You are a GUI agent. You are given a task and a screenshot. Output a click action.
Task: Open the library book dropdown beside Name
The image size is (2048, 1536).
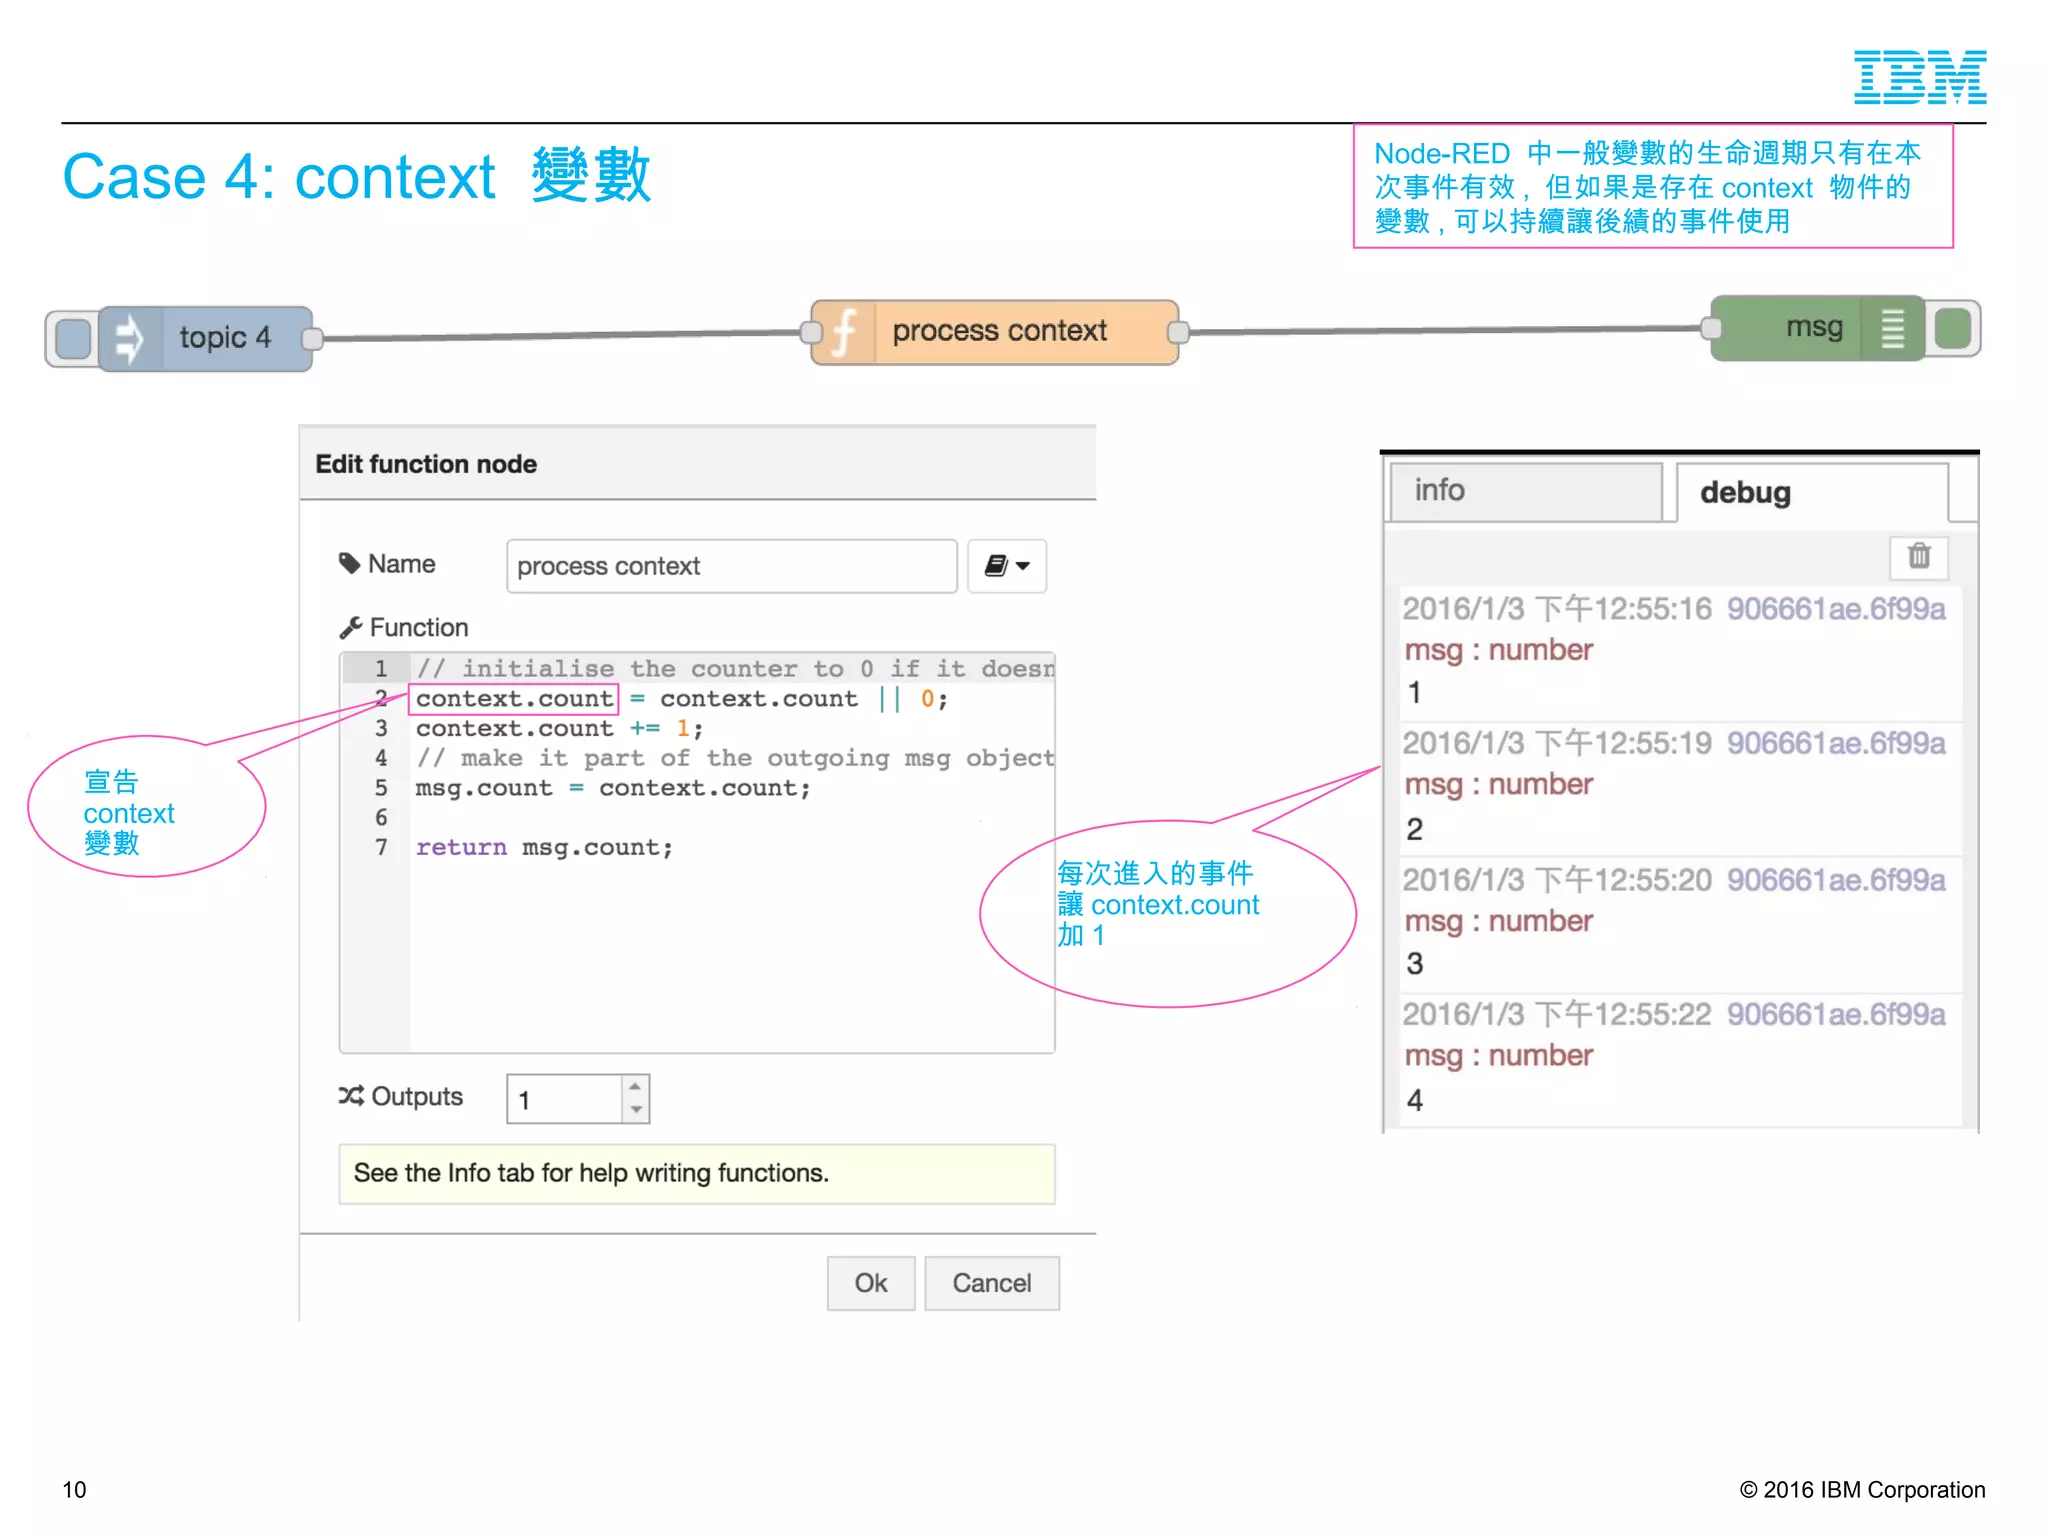tap(1006, 566)
